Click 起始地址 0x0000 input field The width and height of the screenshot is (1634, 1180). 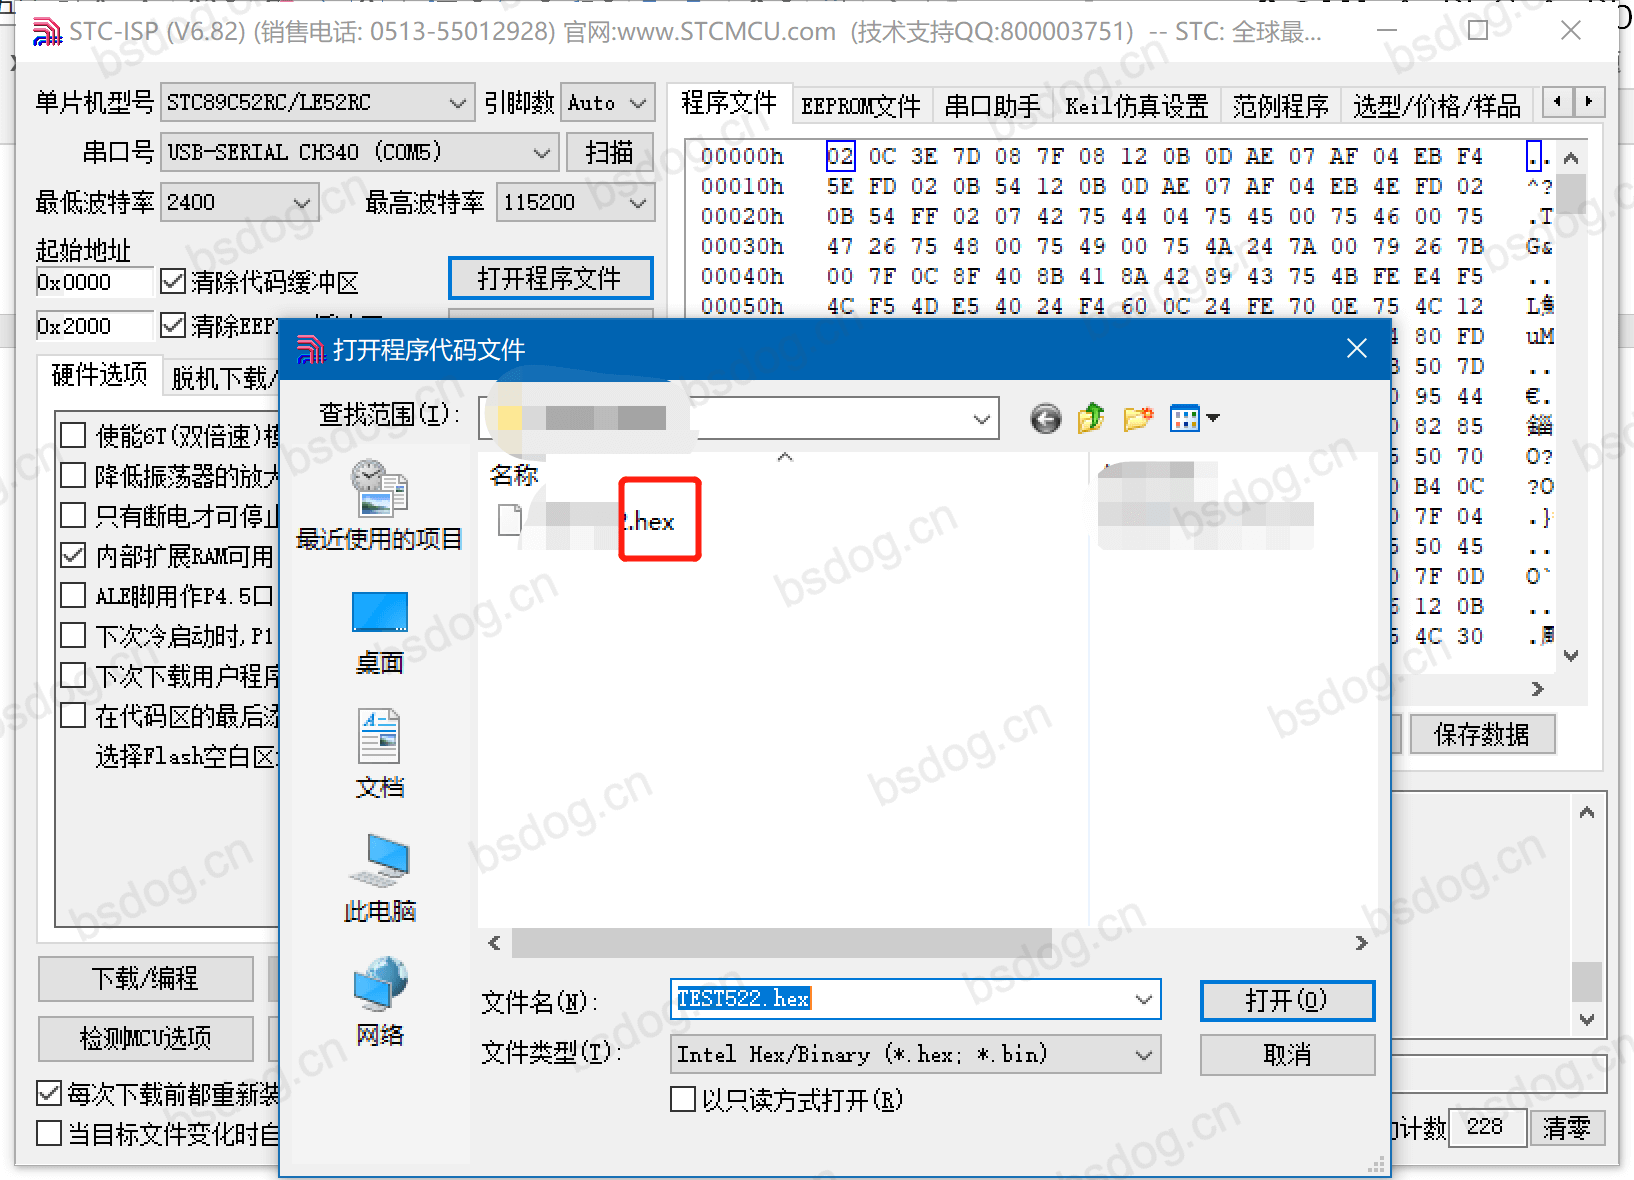(94, 282)
